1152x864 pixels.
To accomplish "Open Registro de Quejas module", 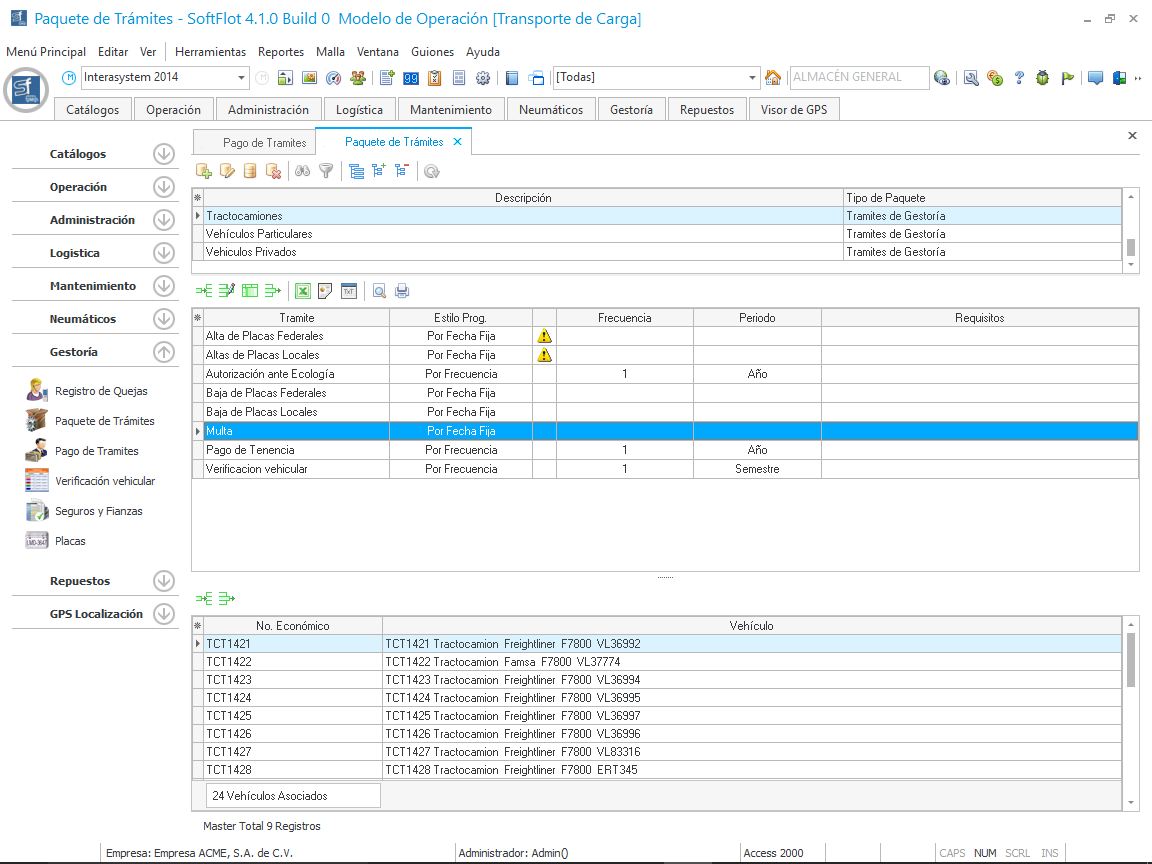I will (100, 391).
